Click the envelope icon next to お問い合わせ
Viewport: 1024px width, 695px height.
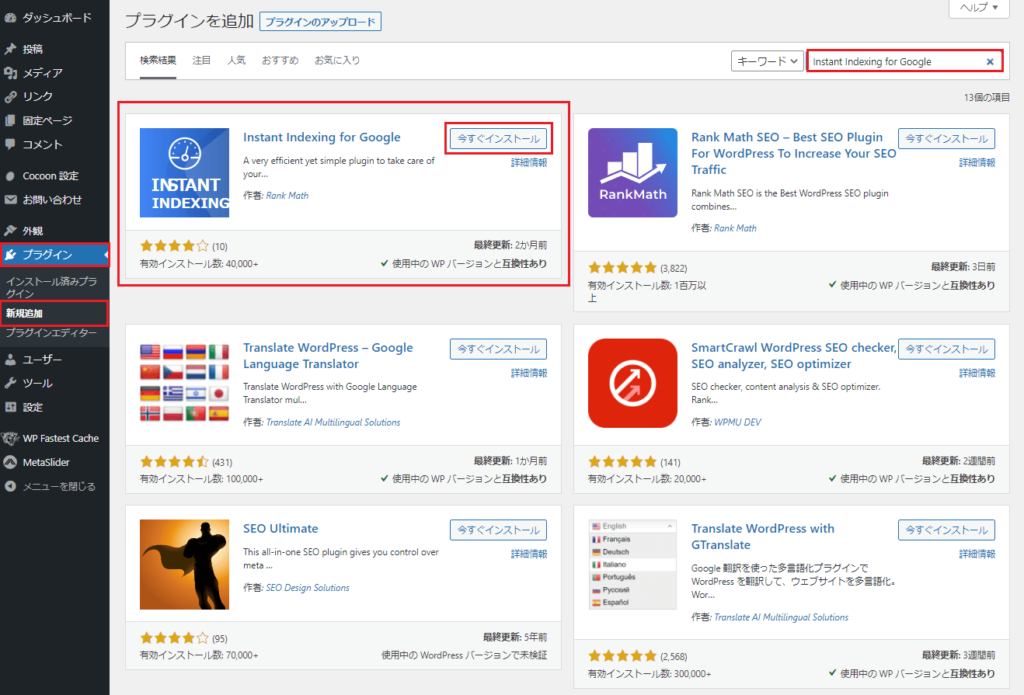[x=10, y=200]
